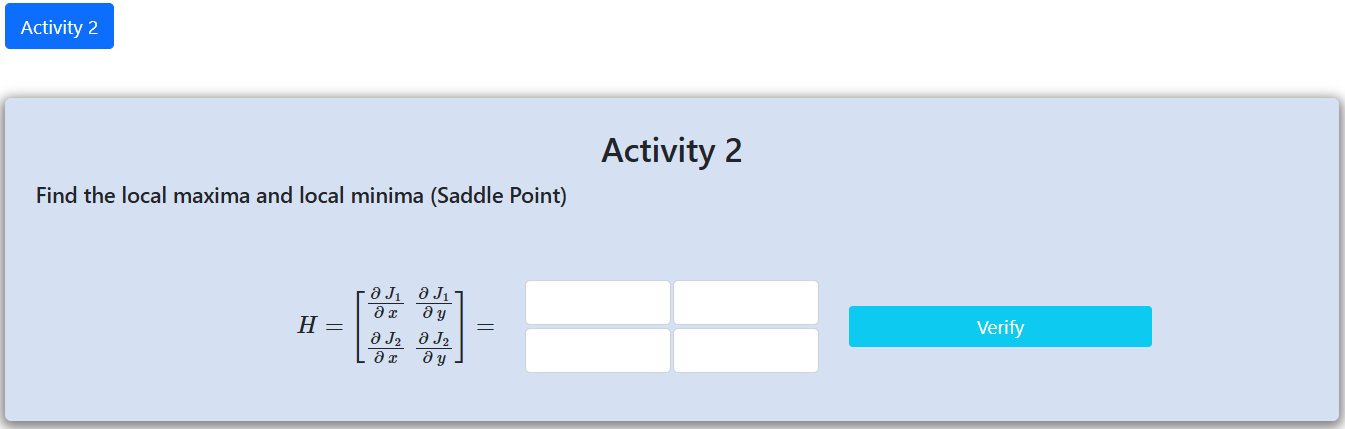Click the Activity 2 card heading
Image resolution: width=1345 pixels, height=429 pixels.
[671, 151]
